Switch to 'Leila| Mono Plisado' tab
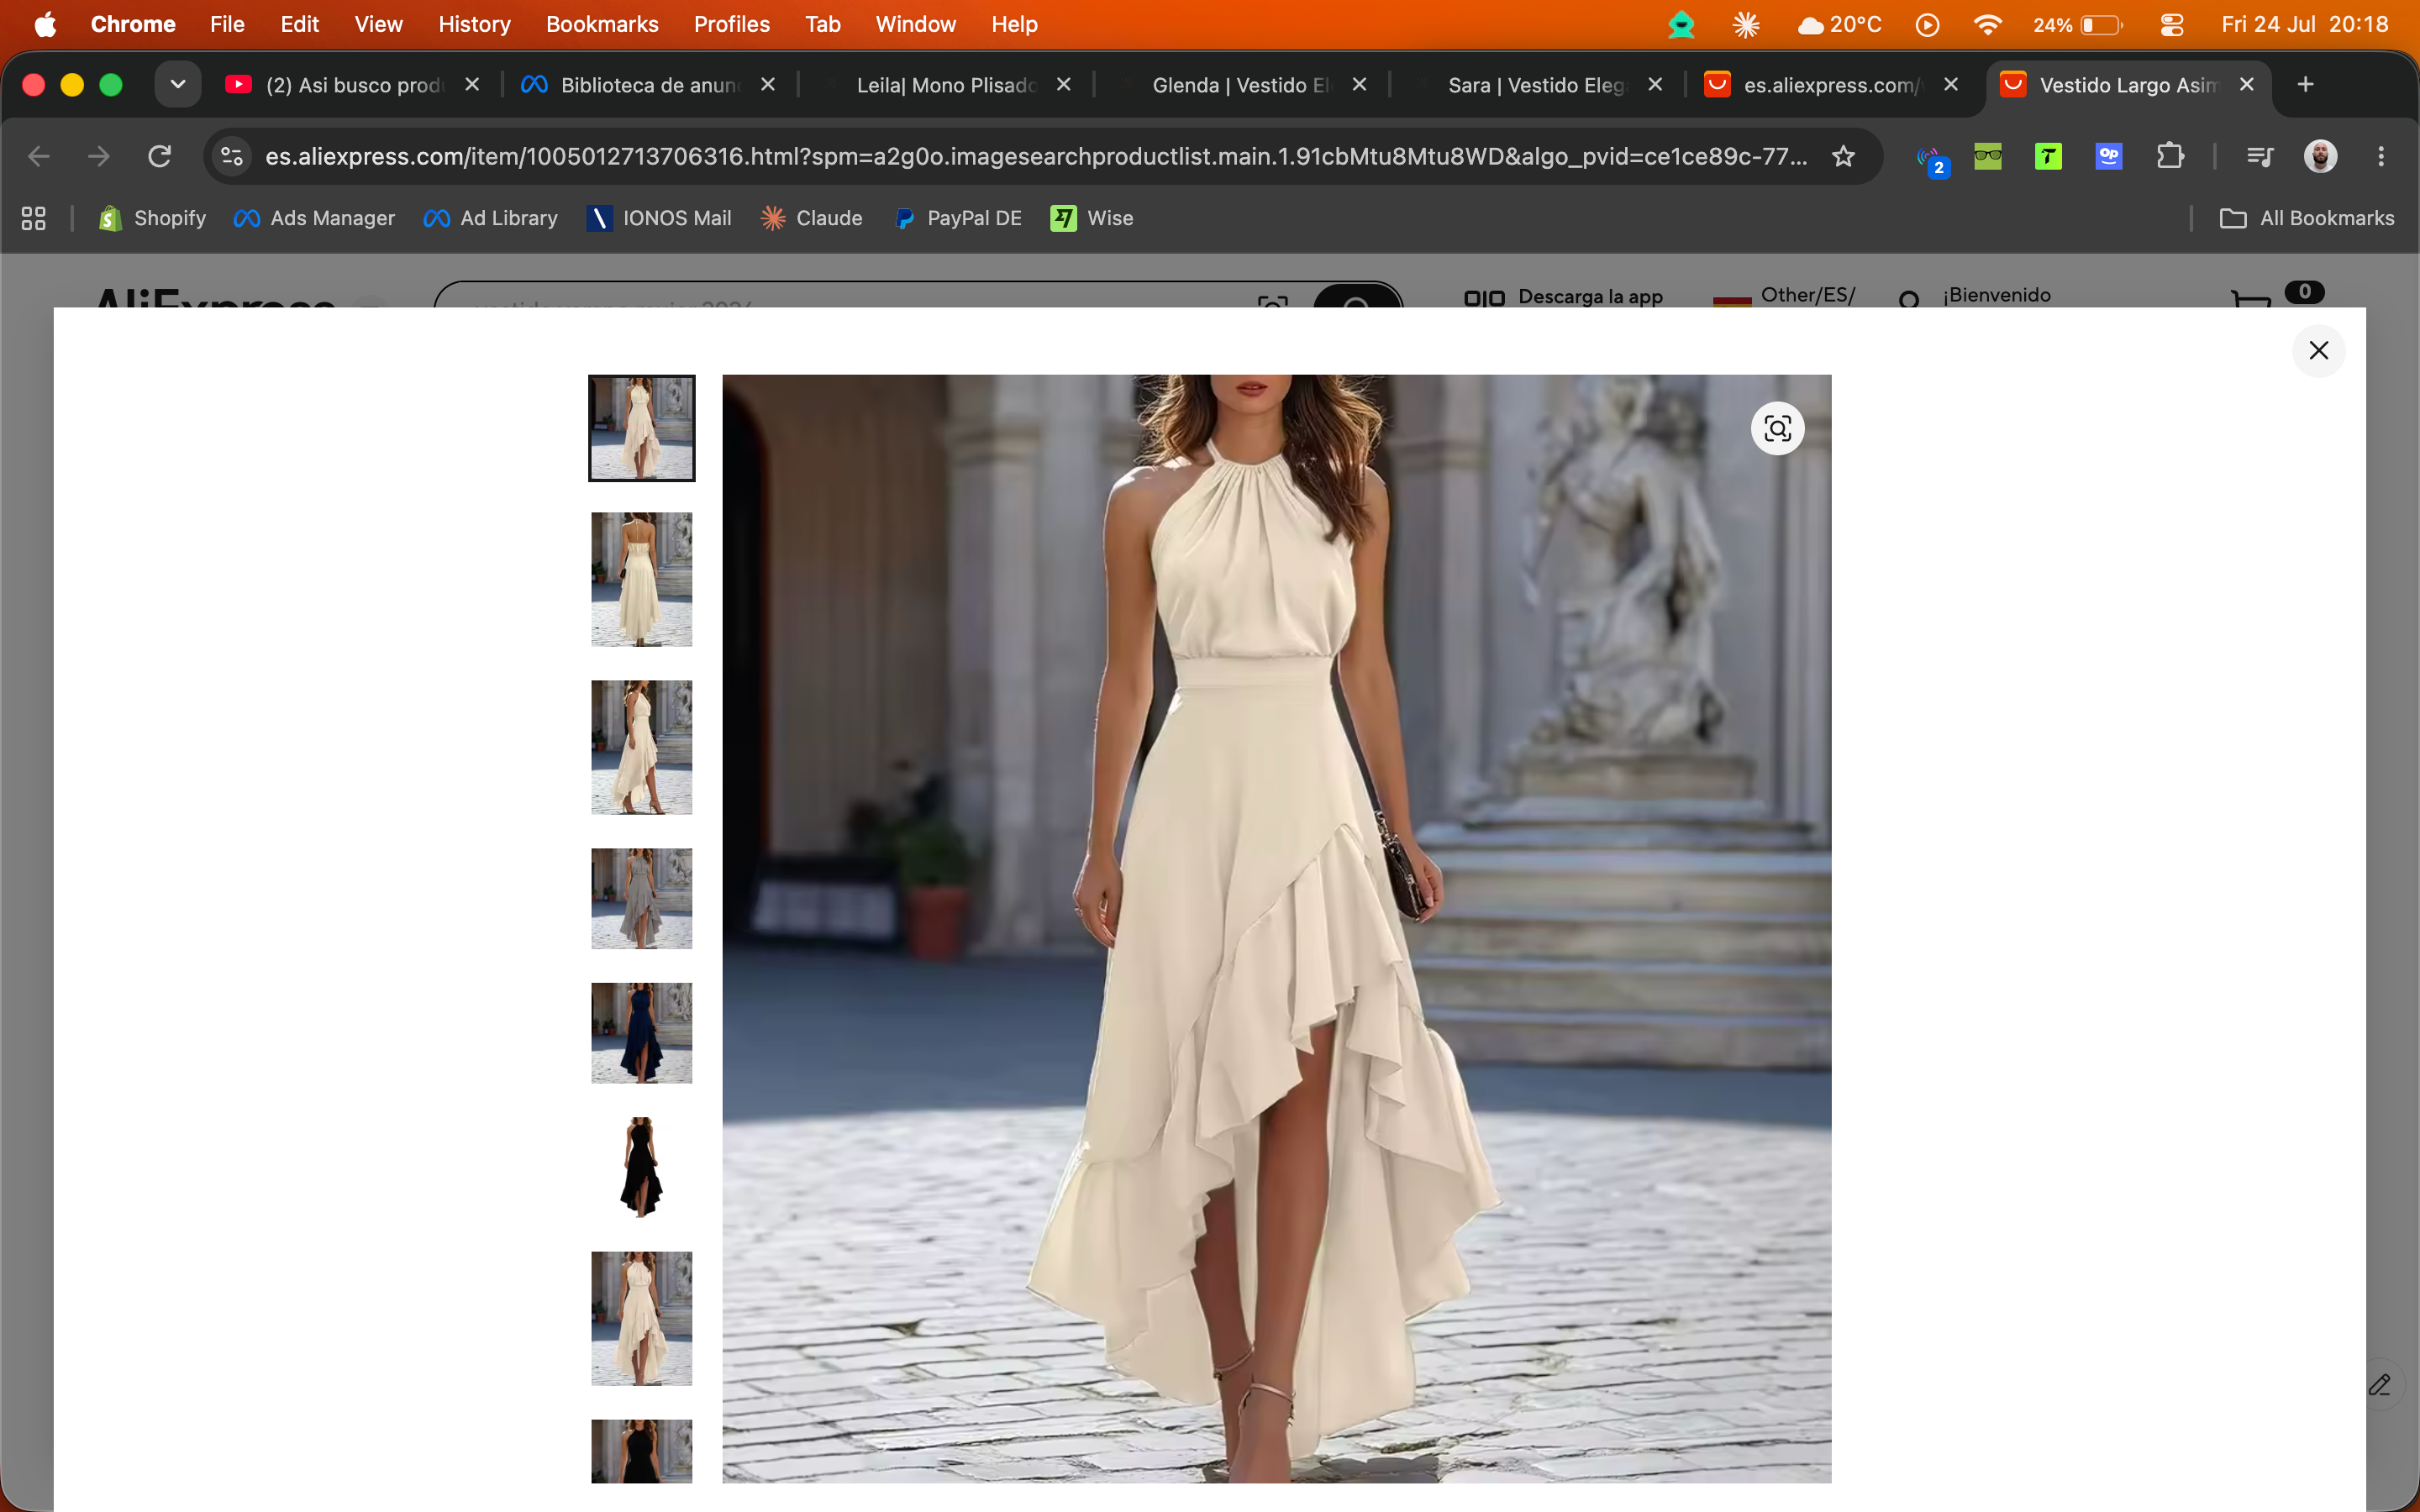The height and width of the screenshot is (1512, 2420). pos(945,85)
